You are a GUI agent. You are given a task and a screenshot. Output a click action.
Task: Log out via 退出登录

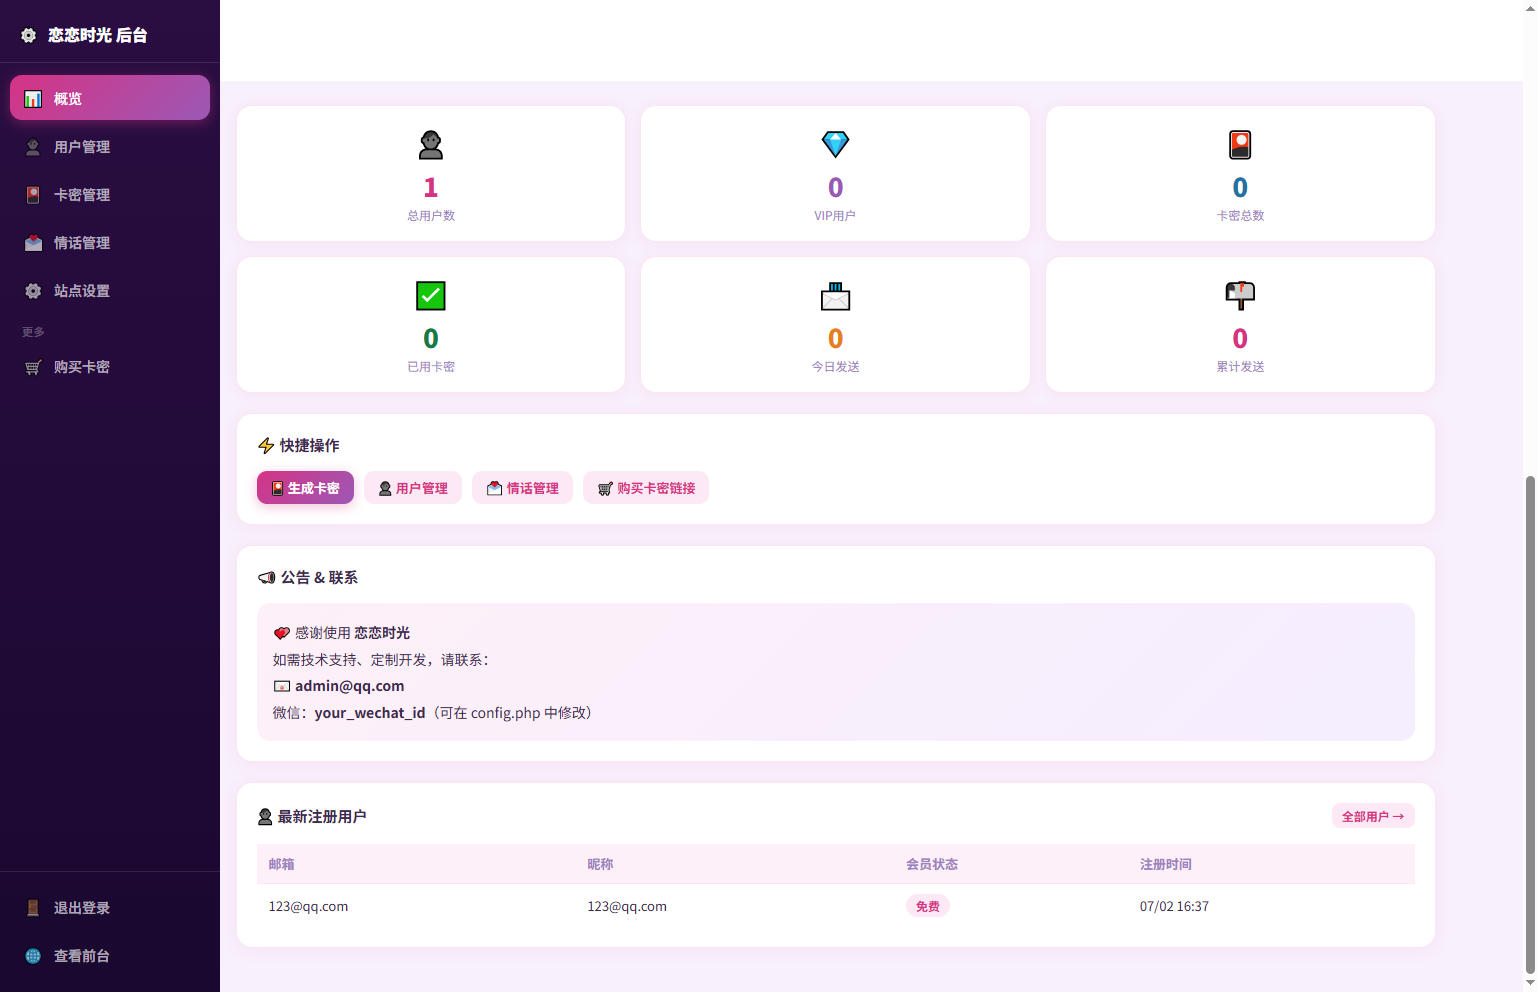[x=110, y=908]
